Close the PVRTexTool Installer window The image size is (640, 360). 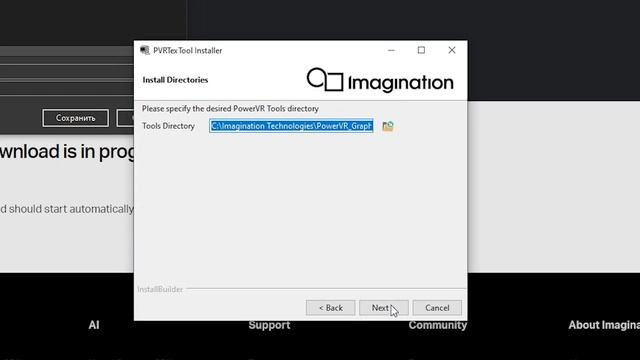[451, 50]
